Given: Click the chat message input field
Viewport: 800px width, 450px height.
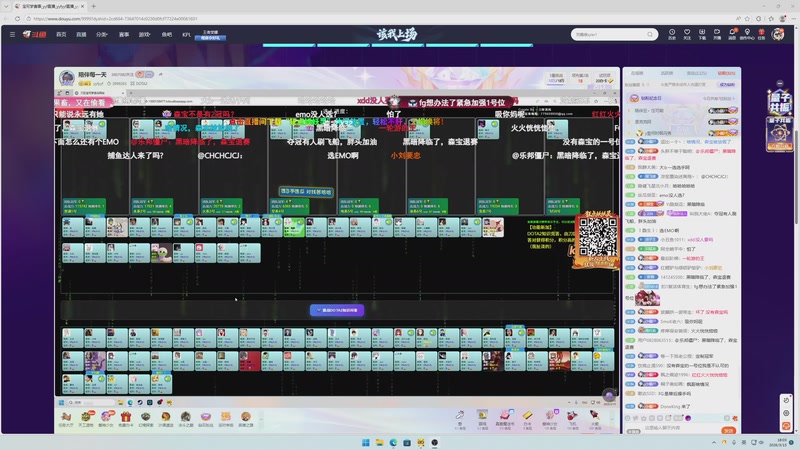Looking at the screenshot, I should tap(679, 428).
